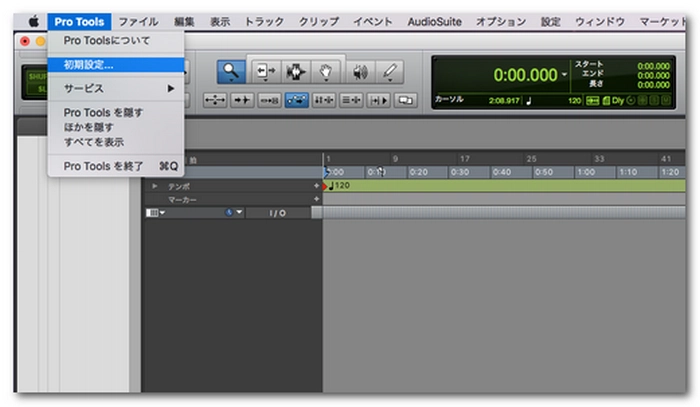Toggle the highlighted blue edit-option button

point(296,100)
